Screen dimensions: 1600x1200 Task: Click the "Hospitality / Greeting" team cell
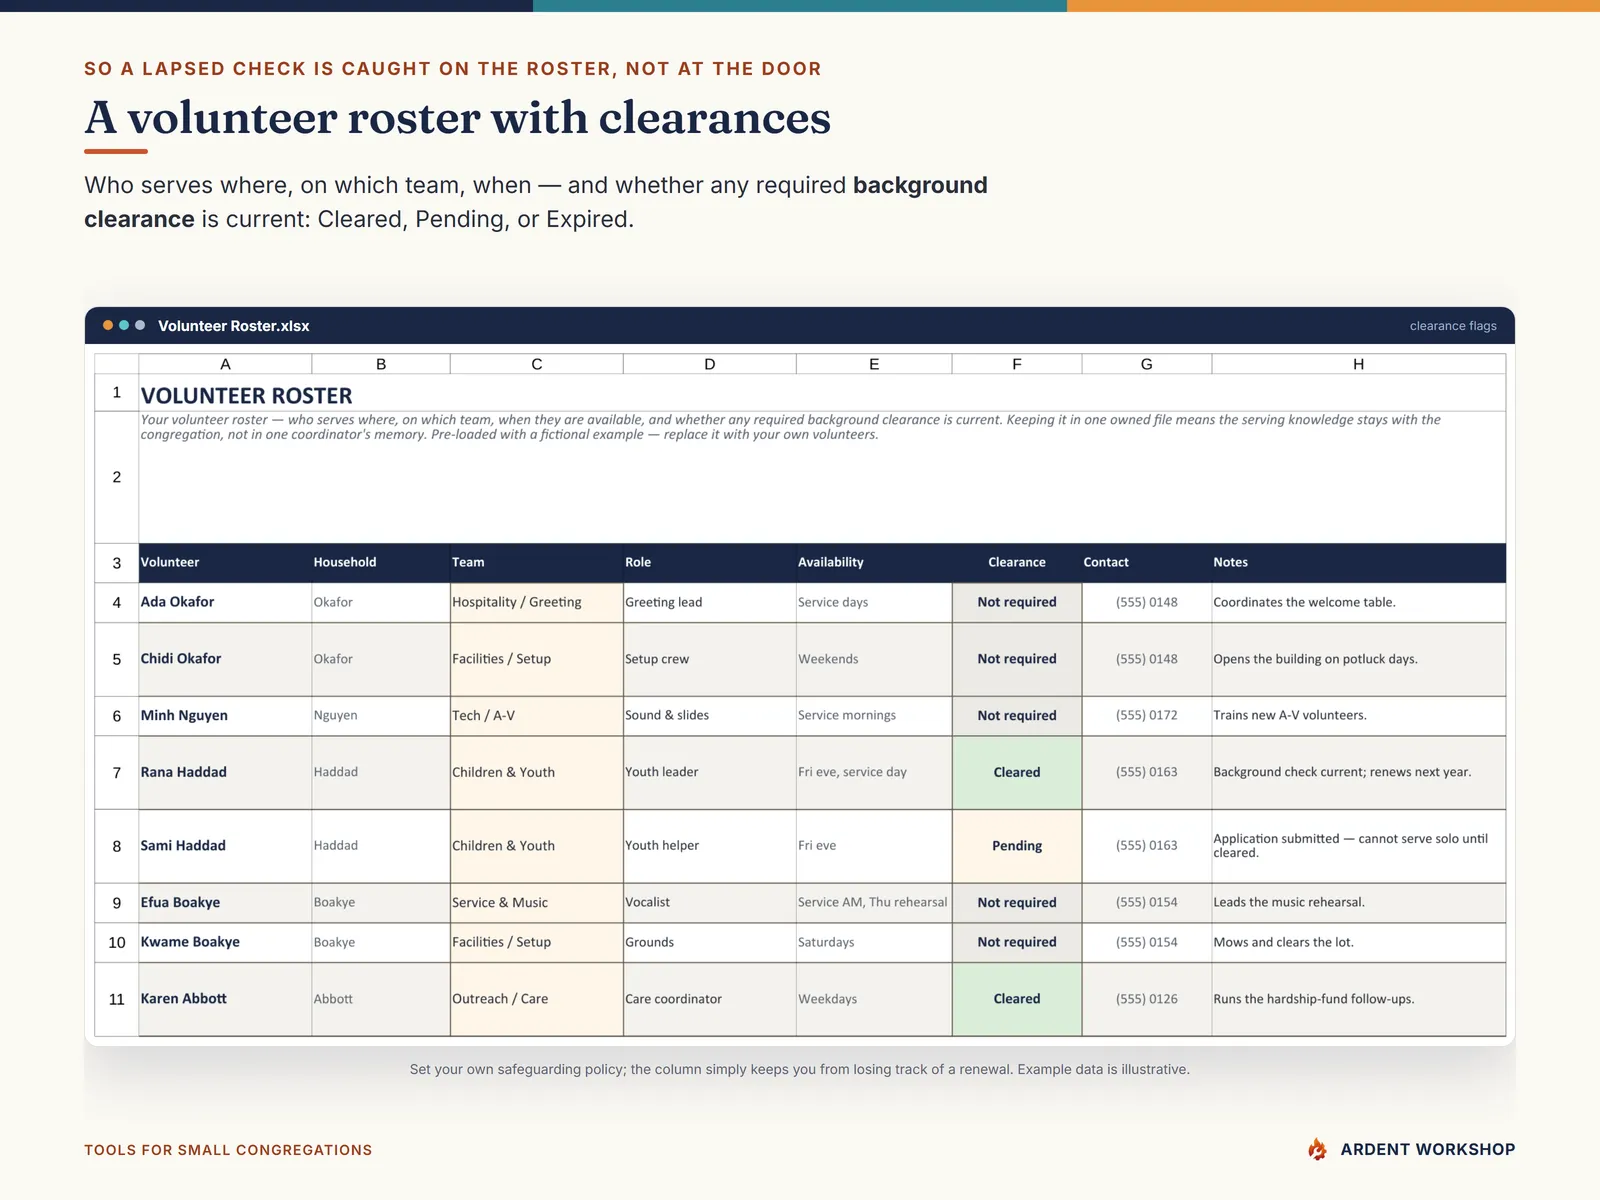pyautogui.click(x=537, y=603)
